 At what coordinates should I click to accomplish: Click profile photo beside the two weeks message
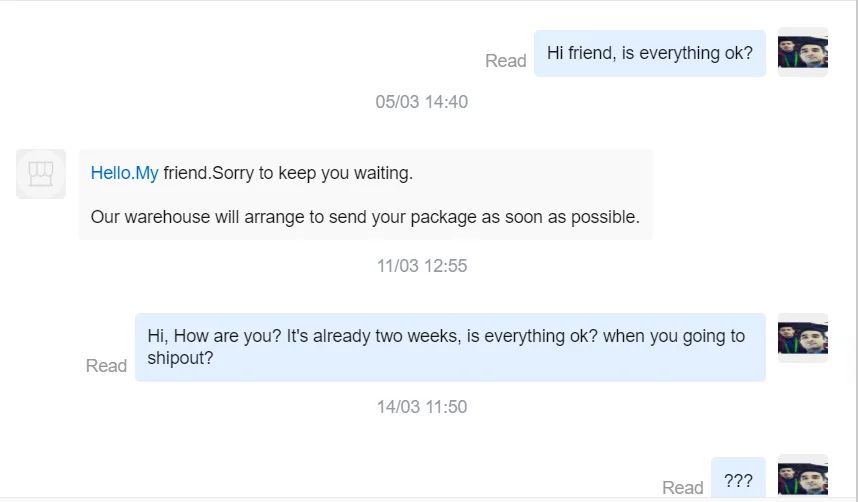tap(802, 338)
